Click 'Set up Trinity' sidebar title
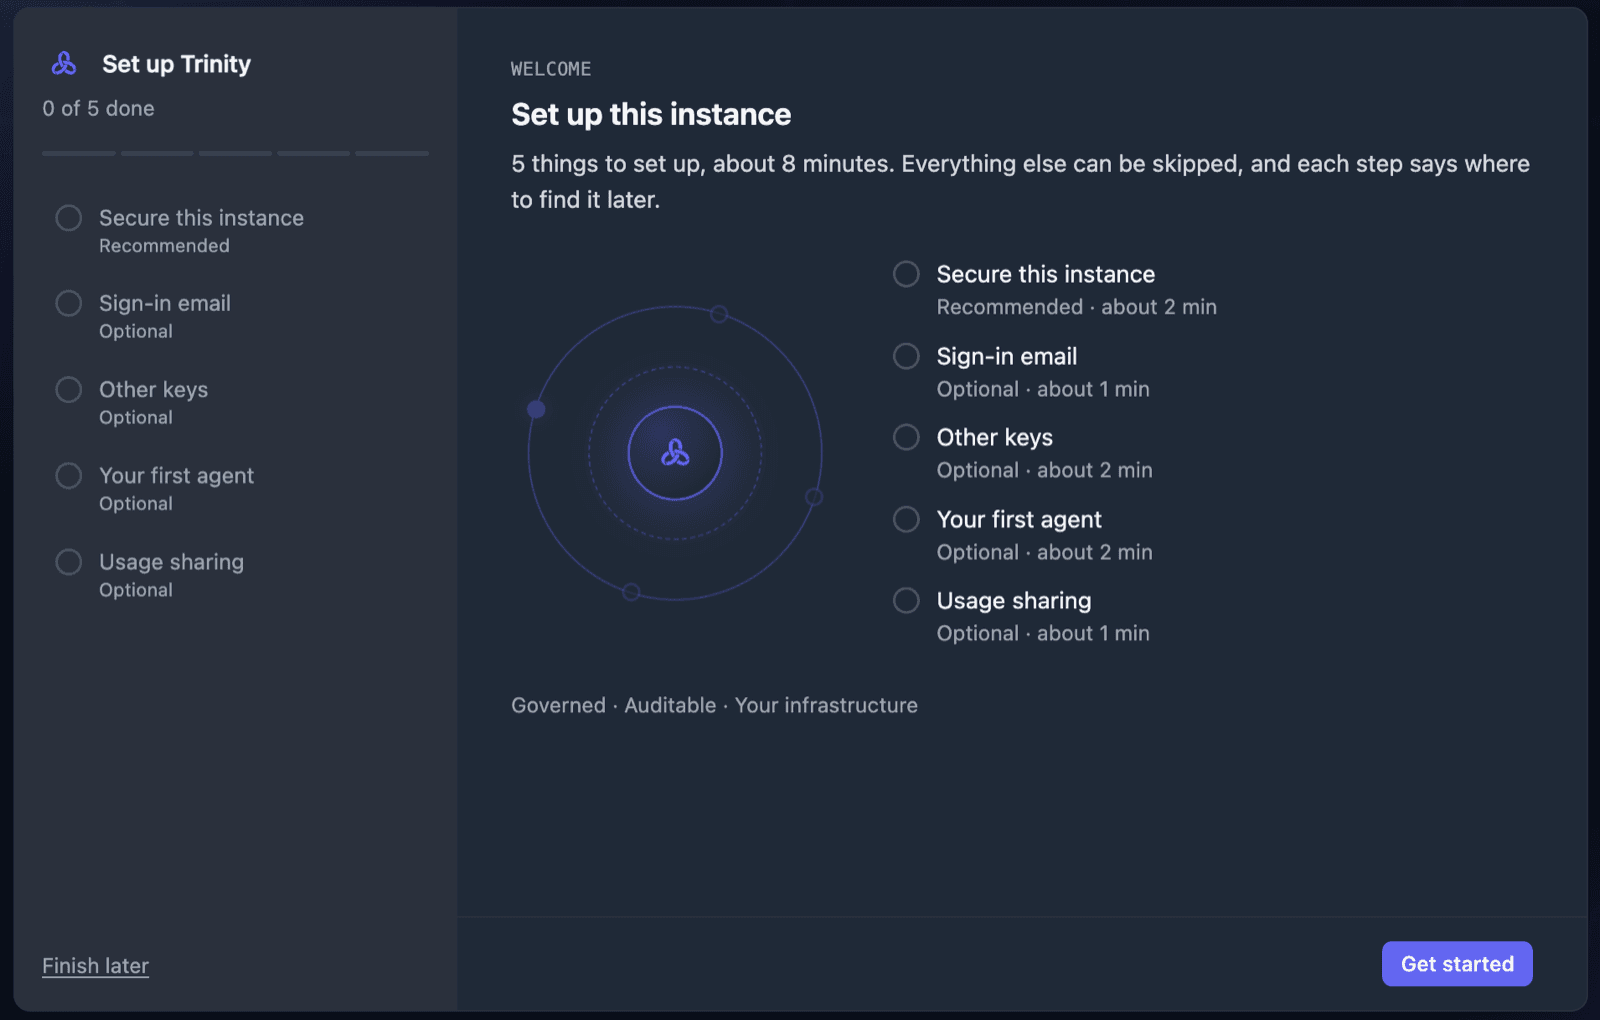 click(x=176, y=64)
